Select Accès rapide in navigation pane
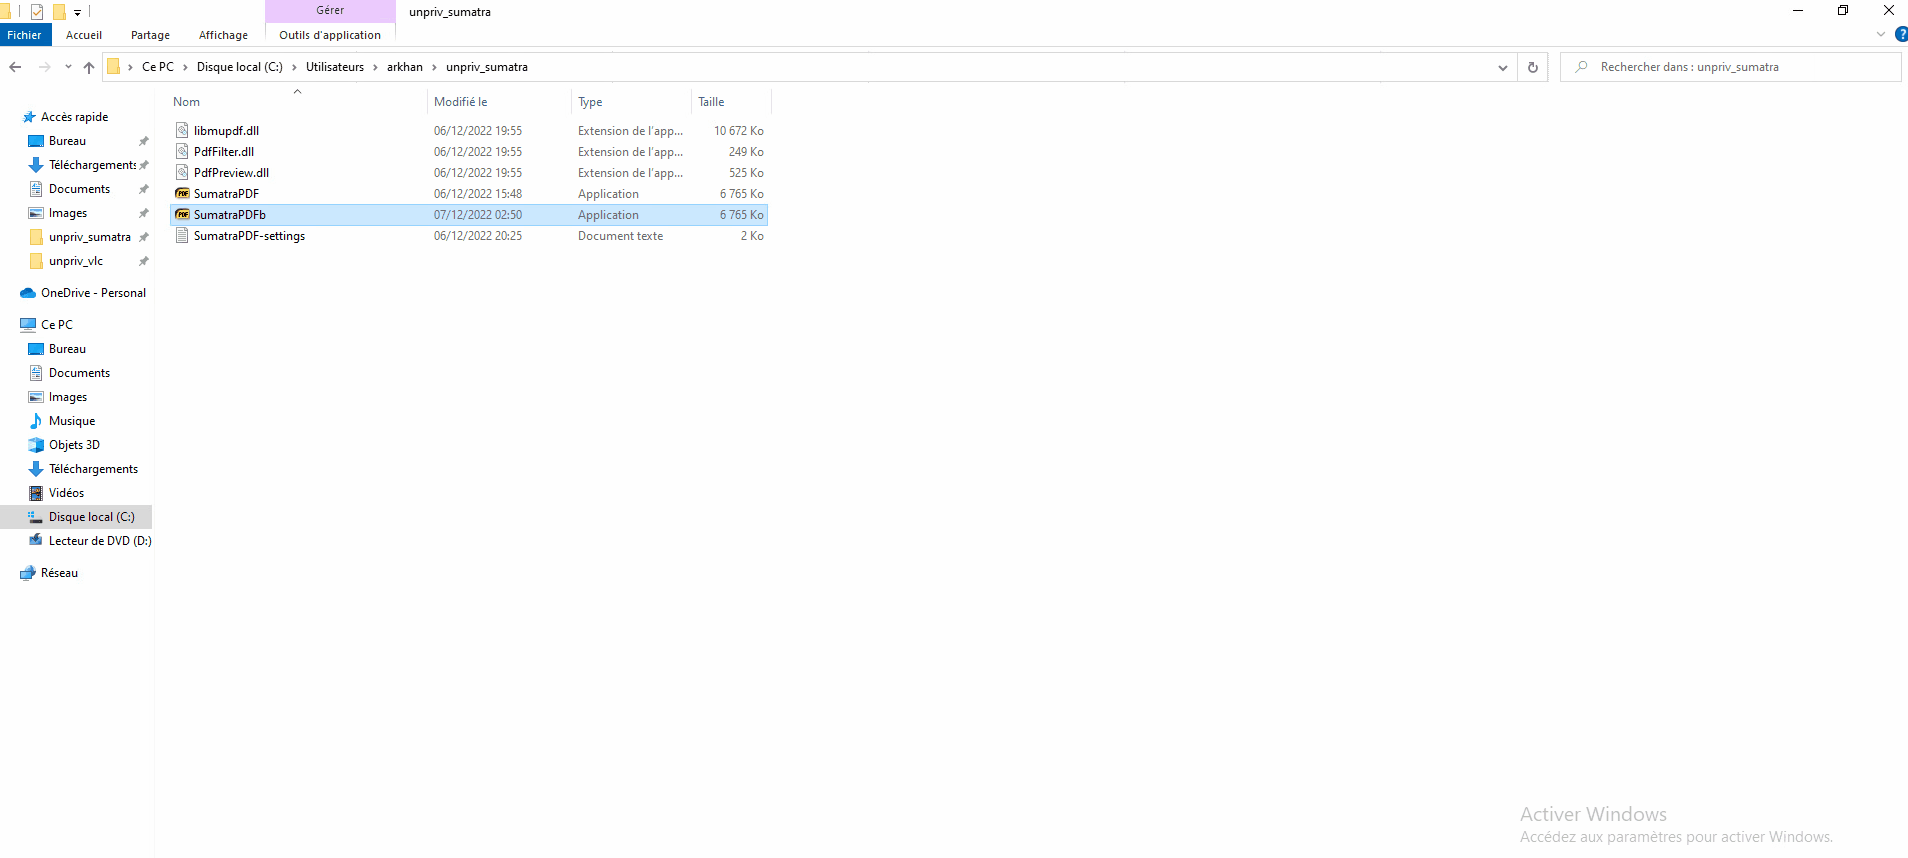 tap(75, 117)
